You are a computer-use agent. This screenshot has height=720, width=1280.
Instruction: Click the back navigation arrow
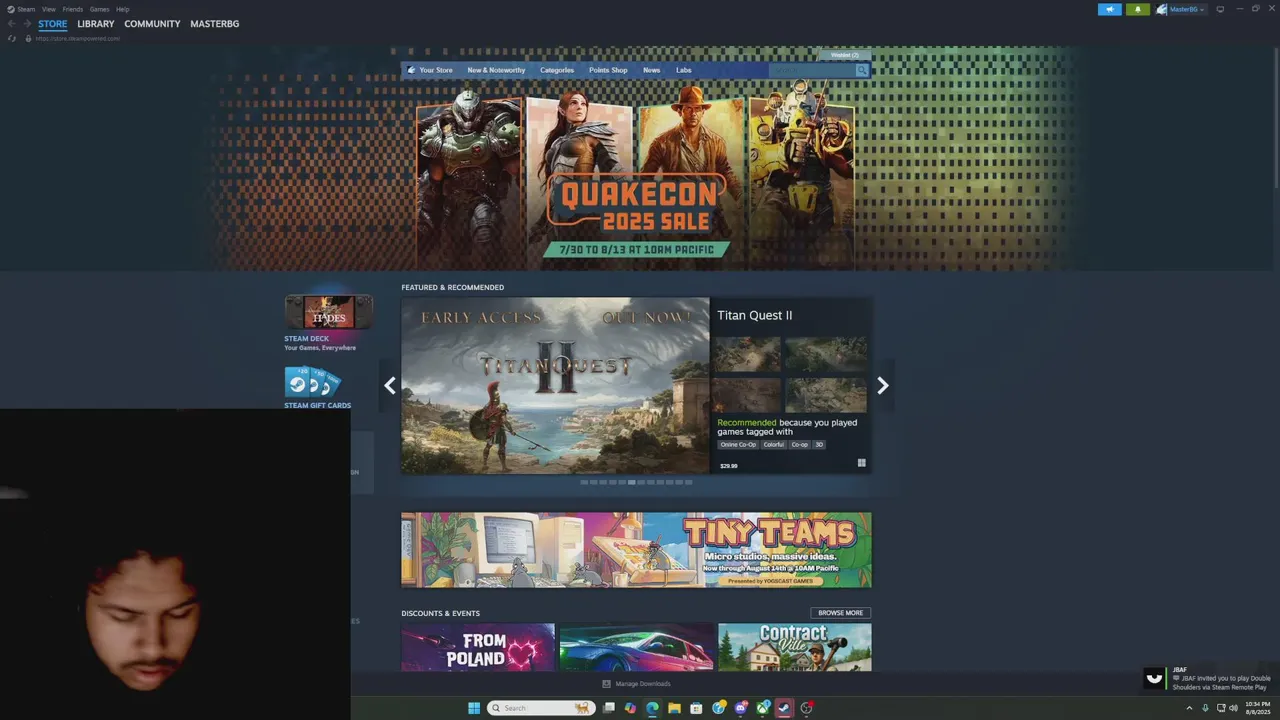click(x=12, y=24)
